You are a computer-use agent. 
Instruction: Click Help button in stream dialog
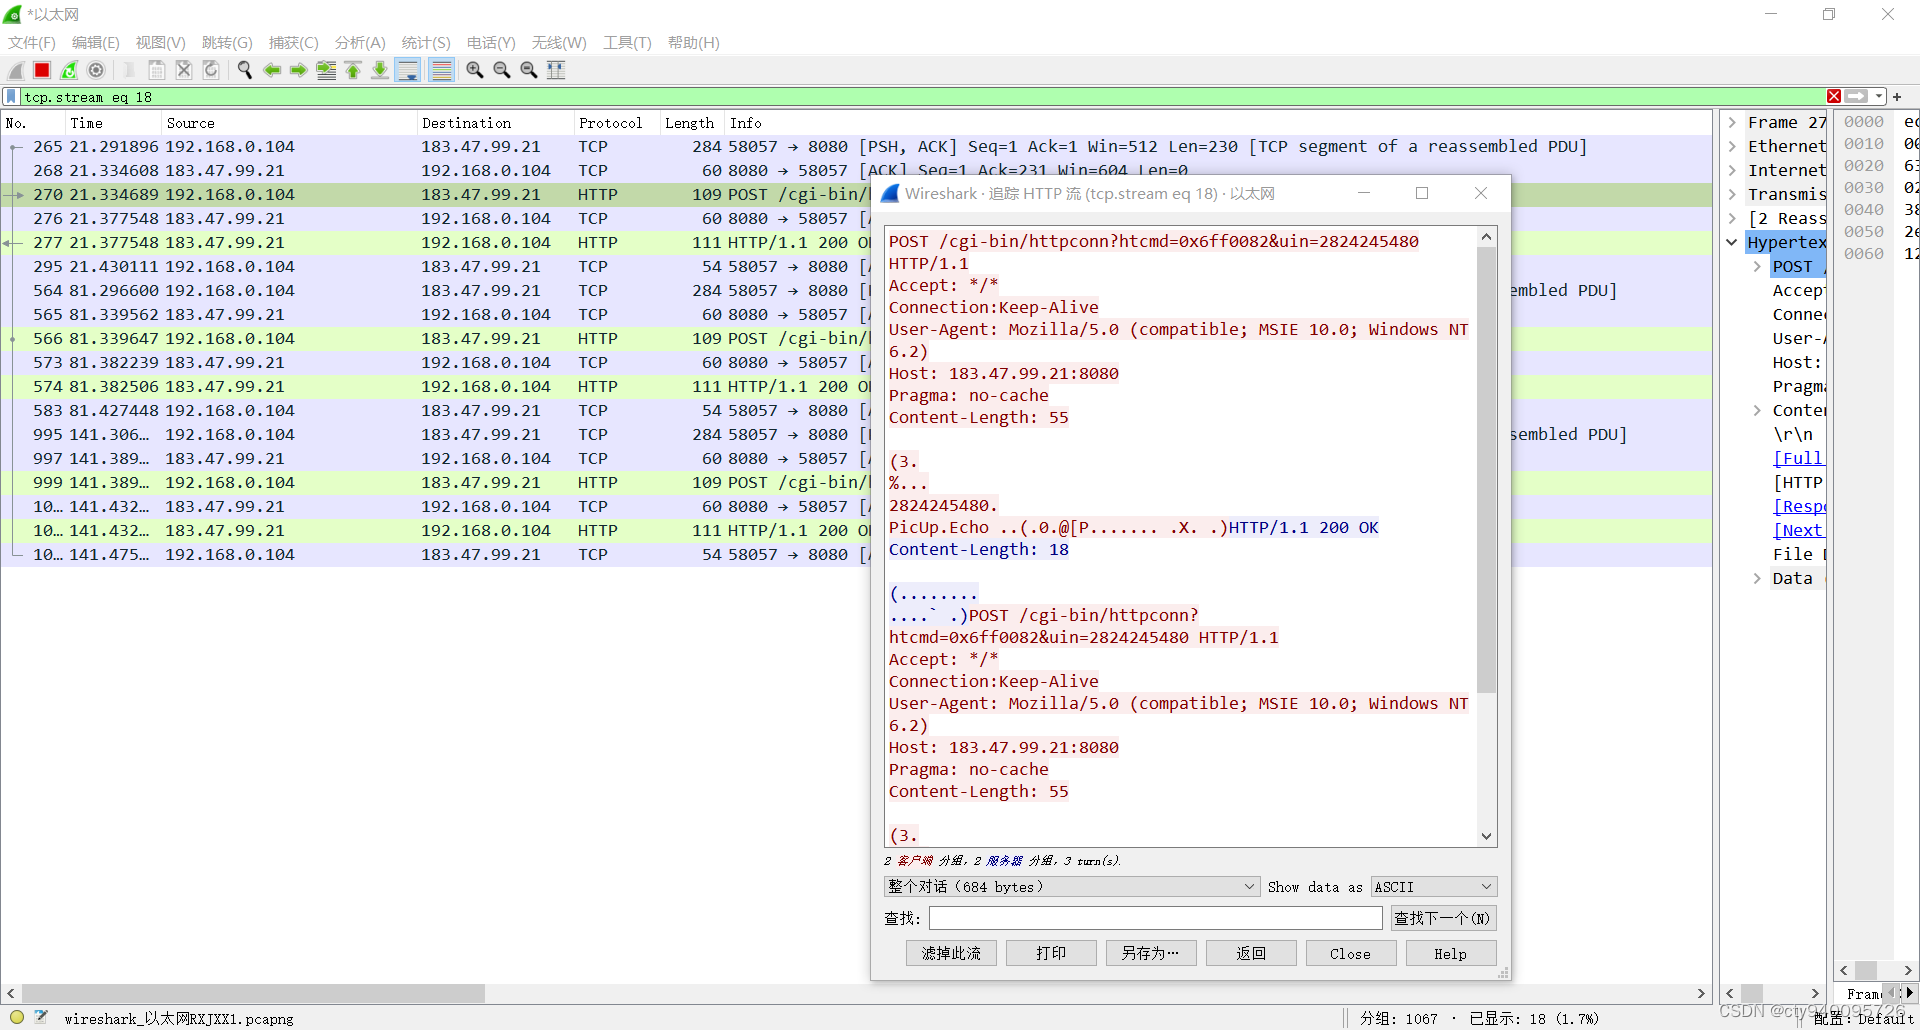[1451, 954]
